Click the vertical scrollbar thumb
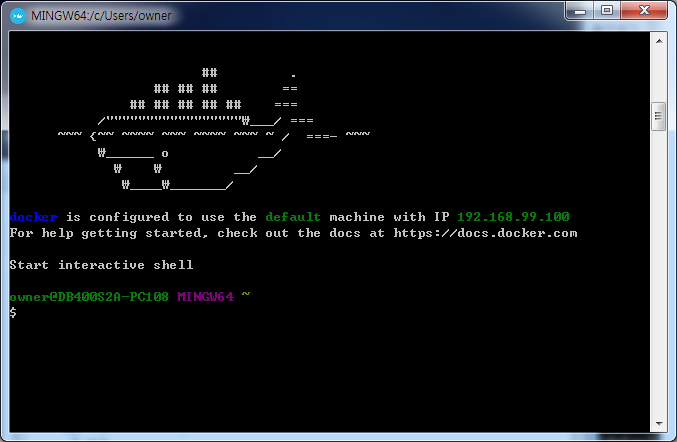Image resolution: width=677 pixels, height=442 pixels. click(x=659, y=116)
